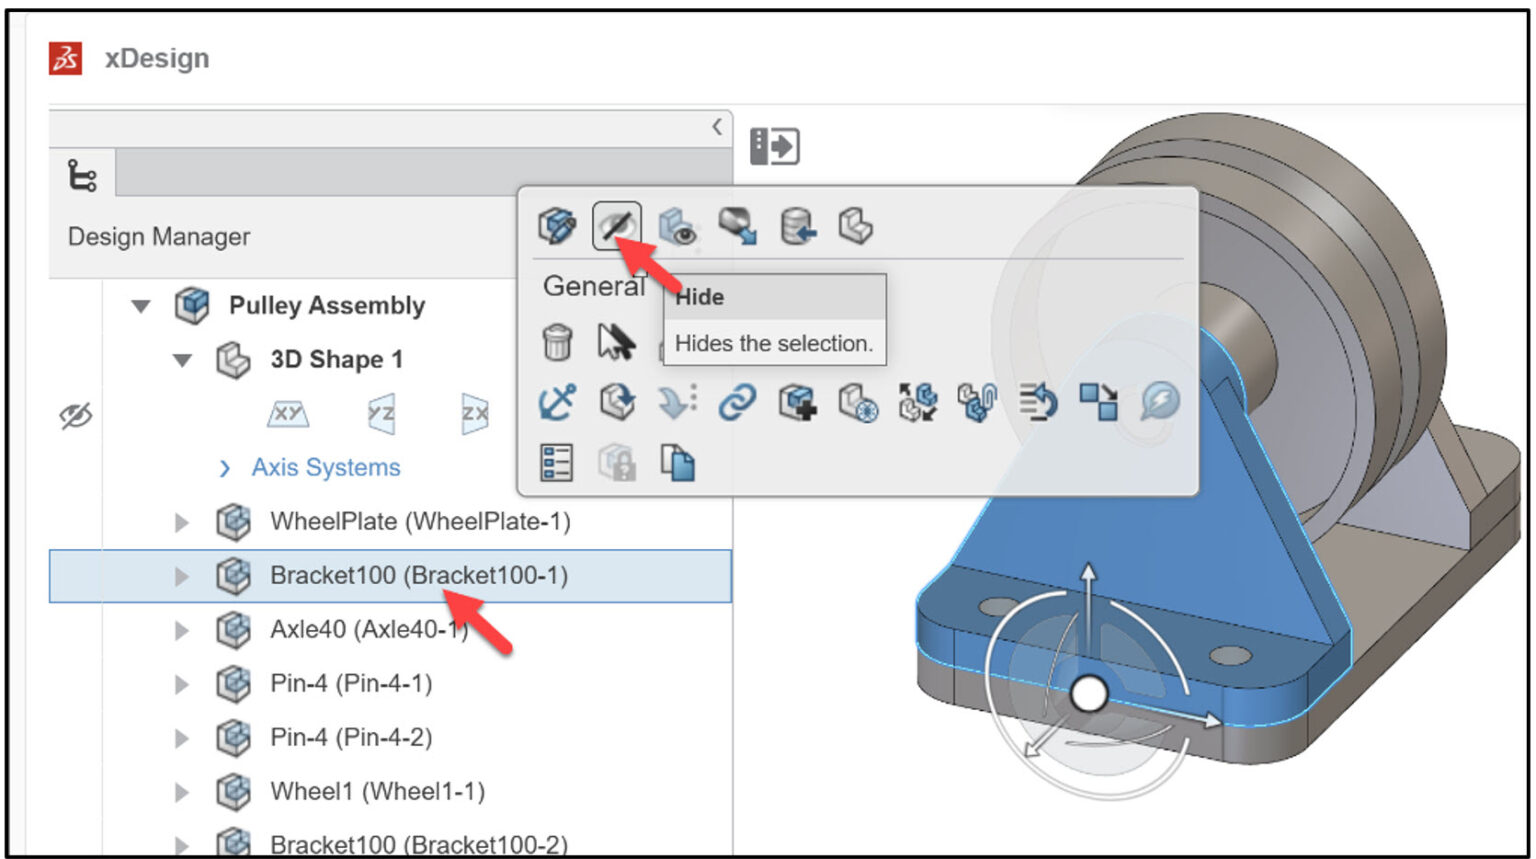
Task: Toggle visibility using the crossed-eye icon near tree
Action: pyautogui.click(x=74, y=414)
